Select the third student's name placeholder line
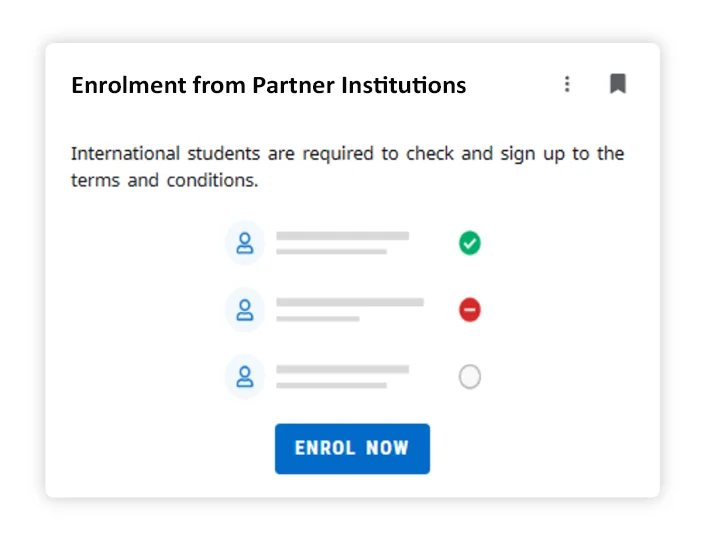Viewport: 707px width, 540px height. pos(342,369)
